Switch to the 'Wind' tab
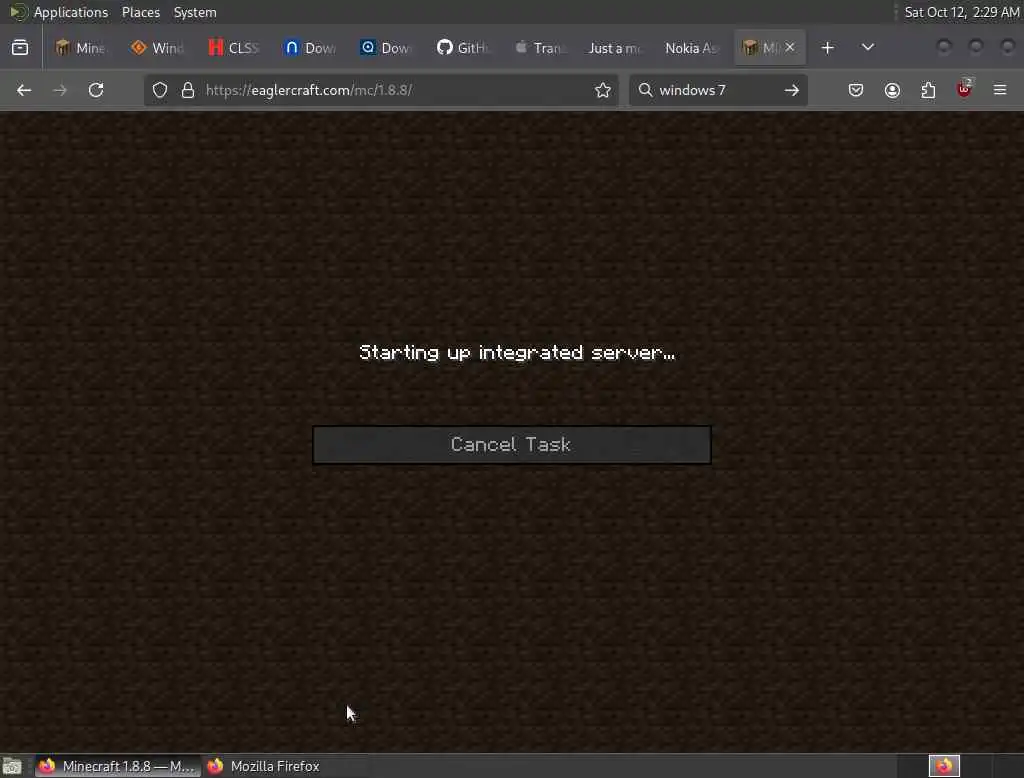This screenshot has height=778, width=1024. pyautogui.click(x=157, y=48)
